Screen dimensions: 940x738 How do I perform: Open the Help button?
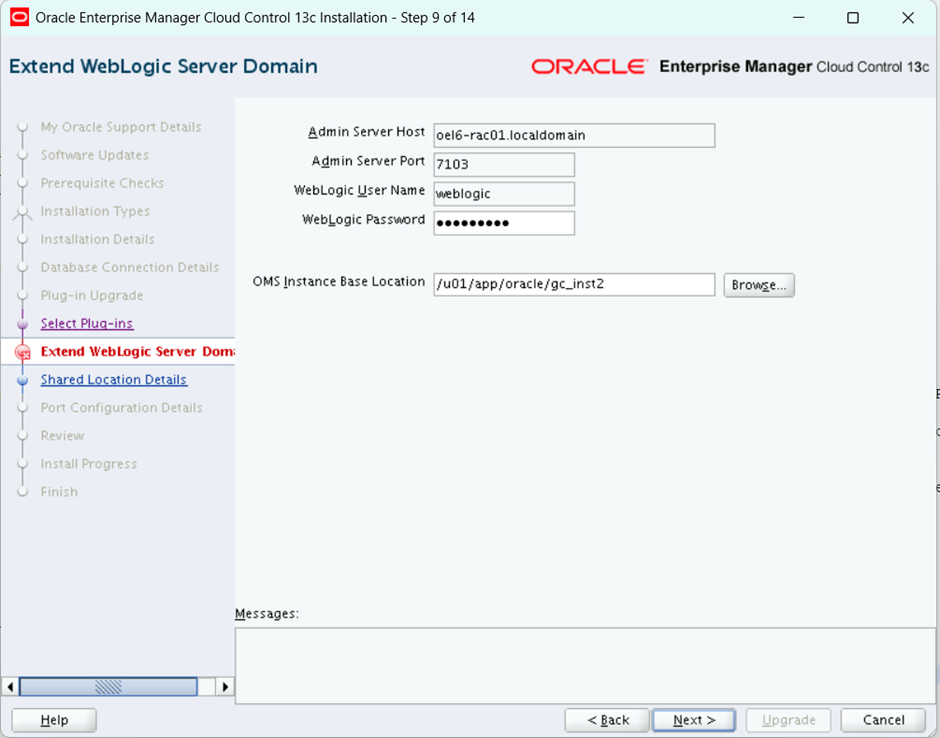54,720
